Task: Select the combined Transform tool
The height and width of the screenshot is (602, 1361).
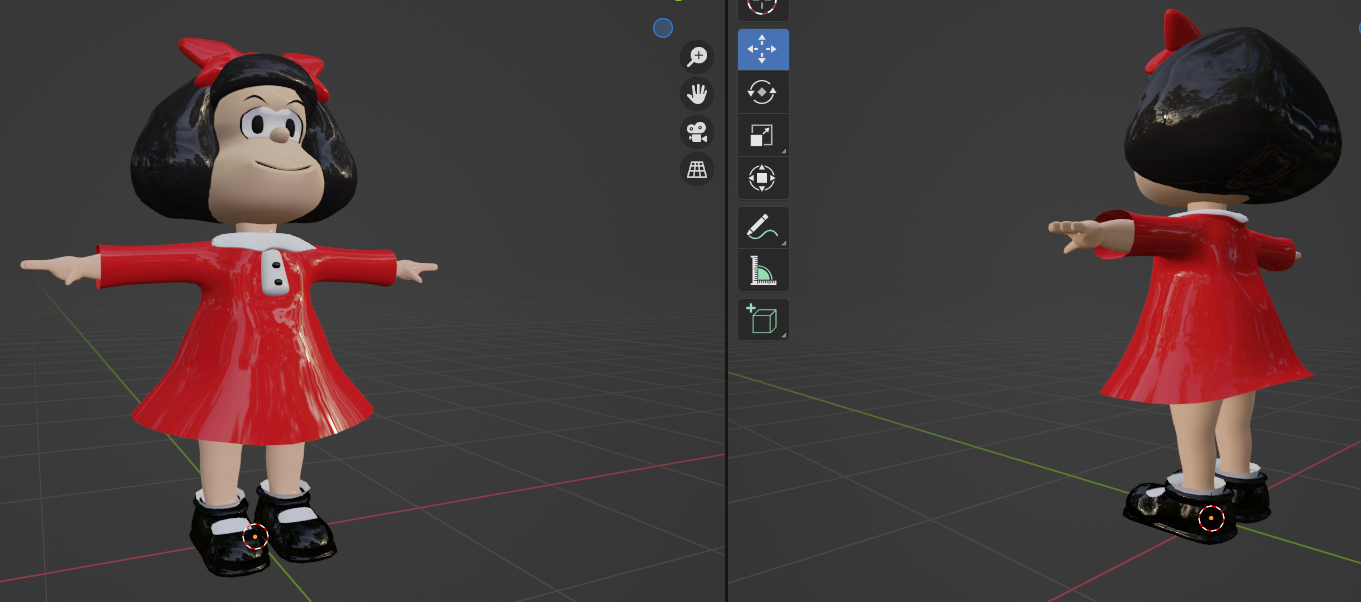Action: 763,178
